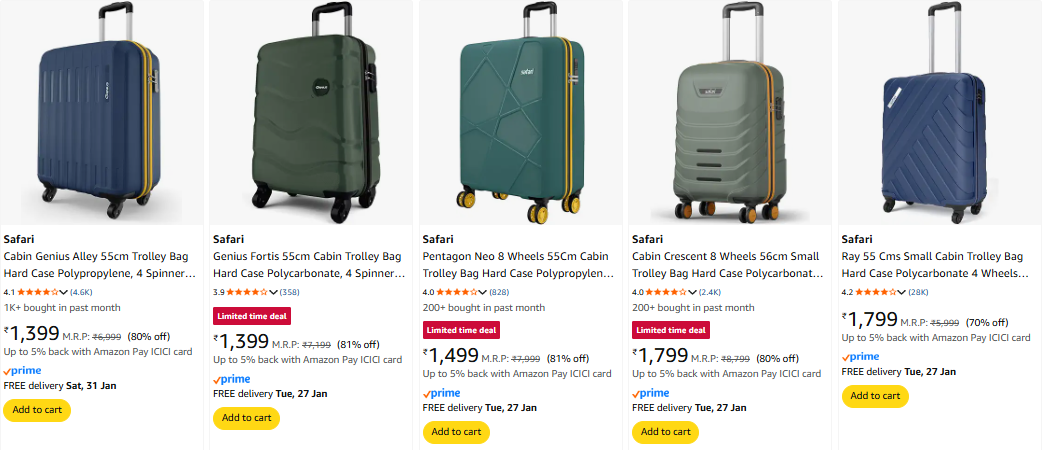Click the Limited time deal badge on Cabin Crescent
This screenshot has height=450, width=1043.
[669, 330]
